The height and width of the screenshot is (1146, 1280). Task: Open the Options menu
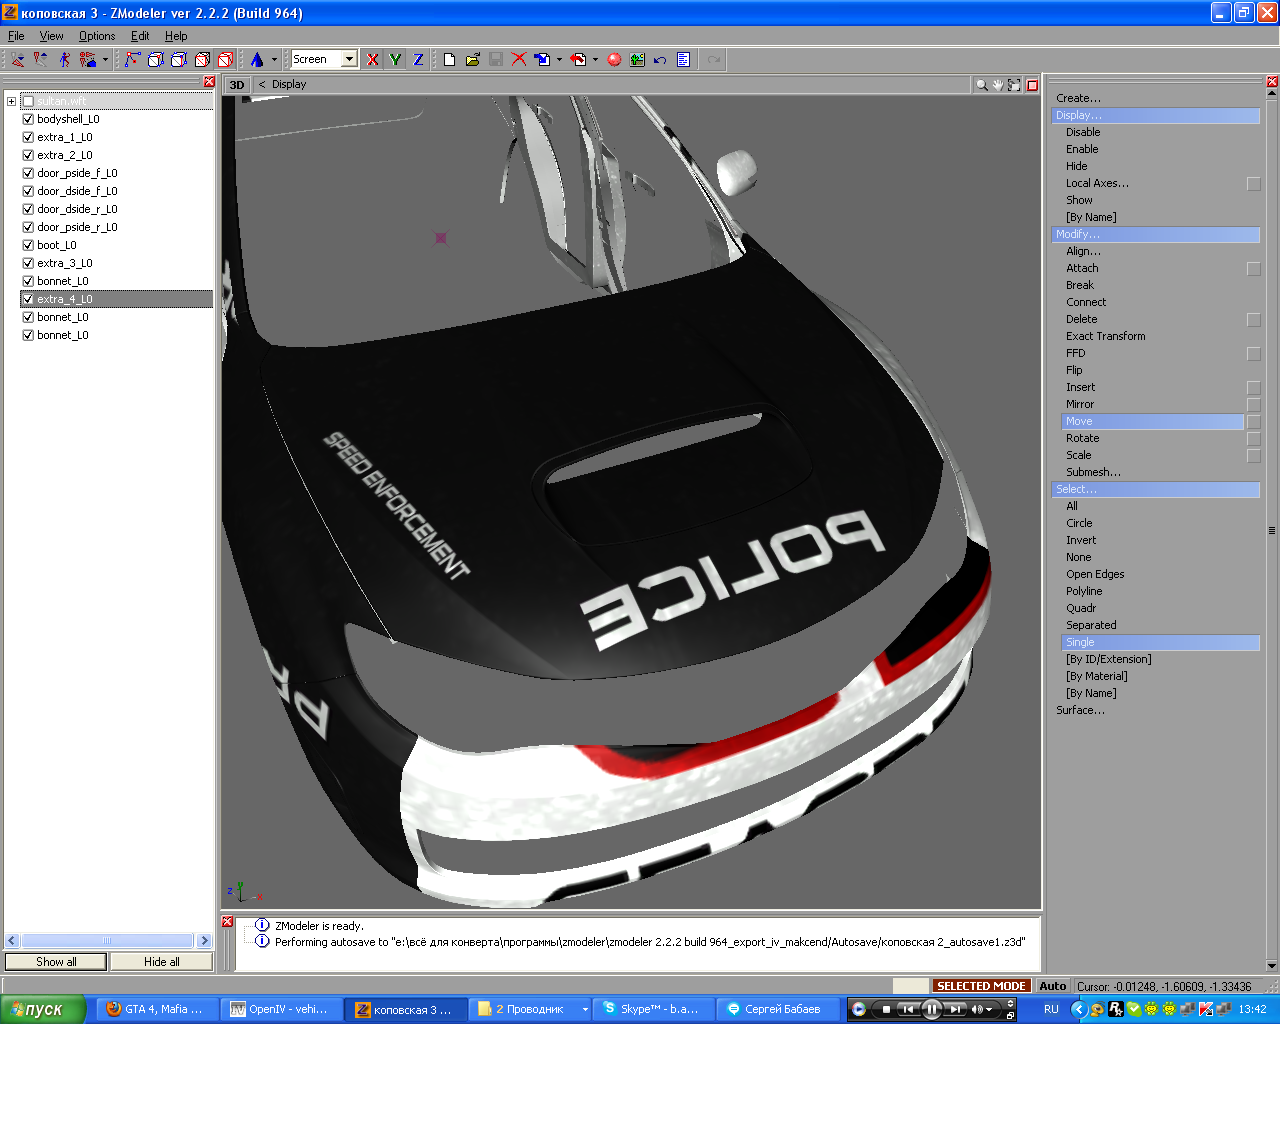97,36
